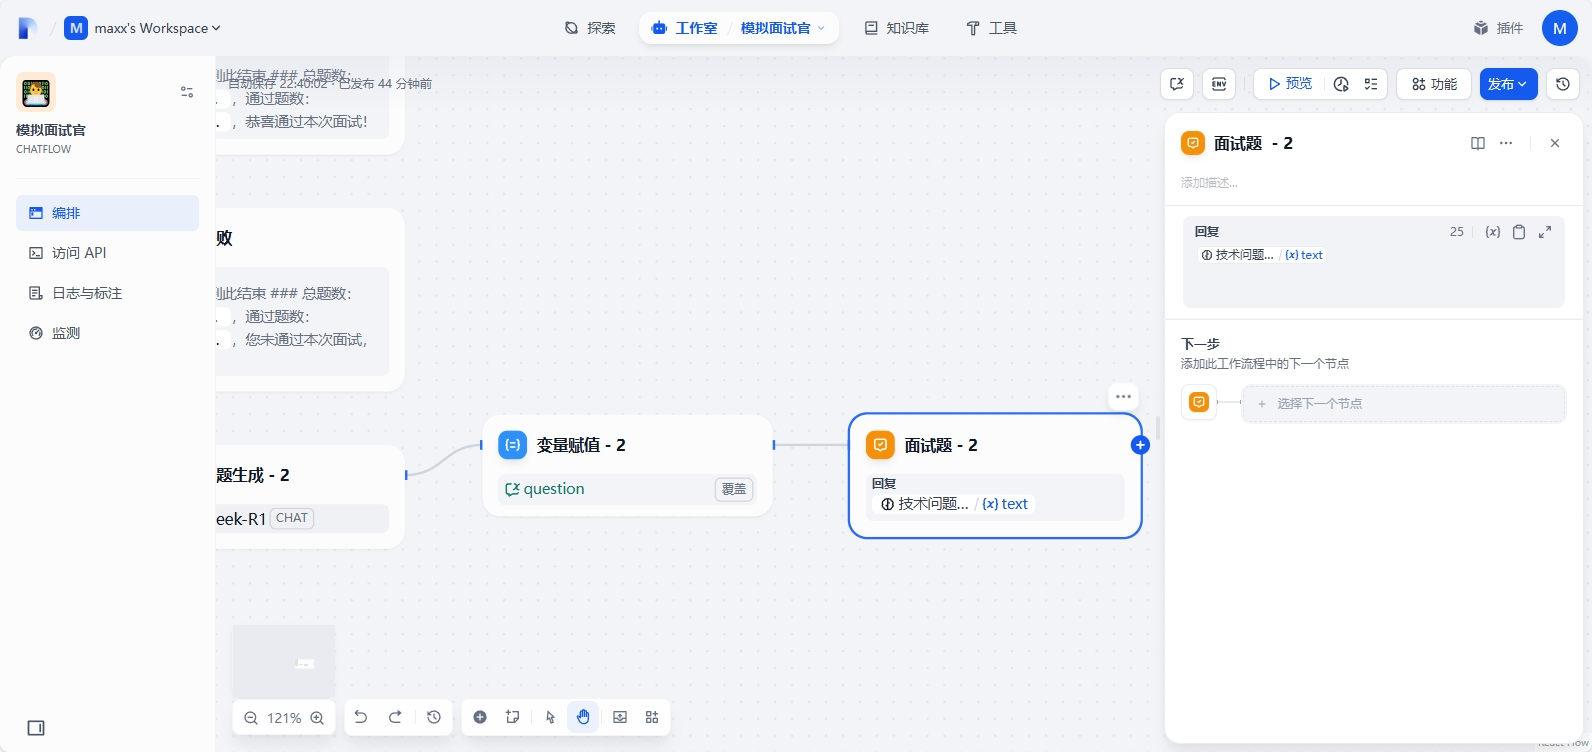This screenshot has width=1592, height=752.
Task: Add a new node with the plus circle
Action: click(480, 717)
